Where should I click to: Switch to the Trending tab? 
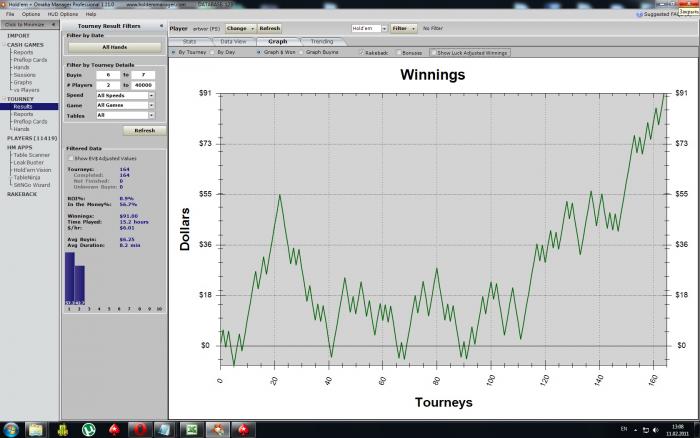point(322,42)
